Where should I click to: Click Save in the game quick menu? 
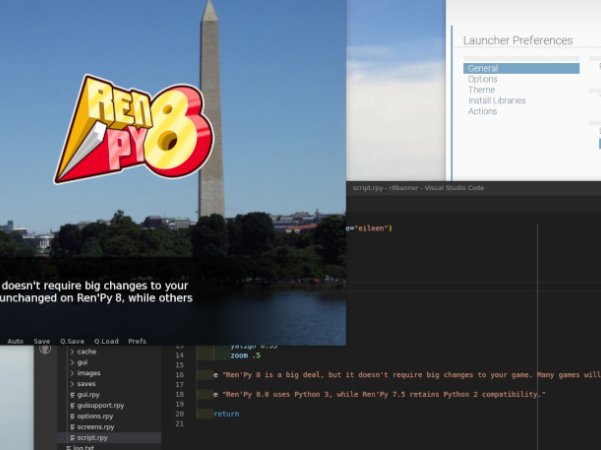pyautogui.click(x=42, y=341)
